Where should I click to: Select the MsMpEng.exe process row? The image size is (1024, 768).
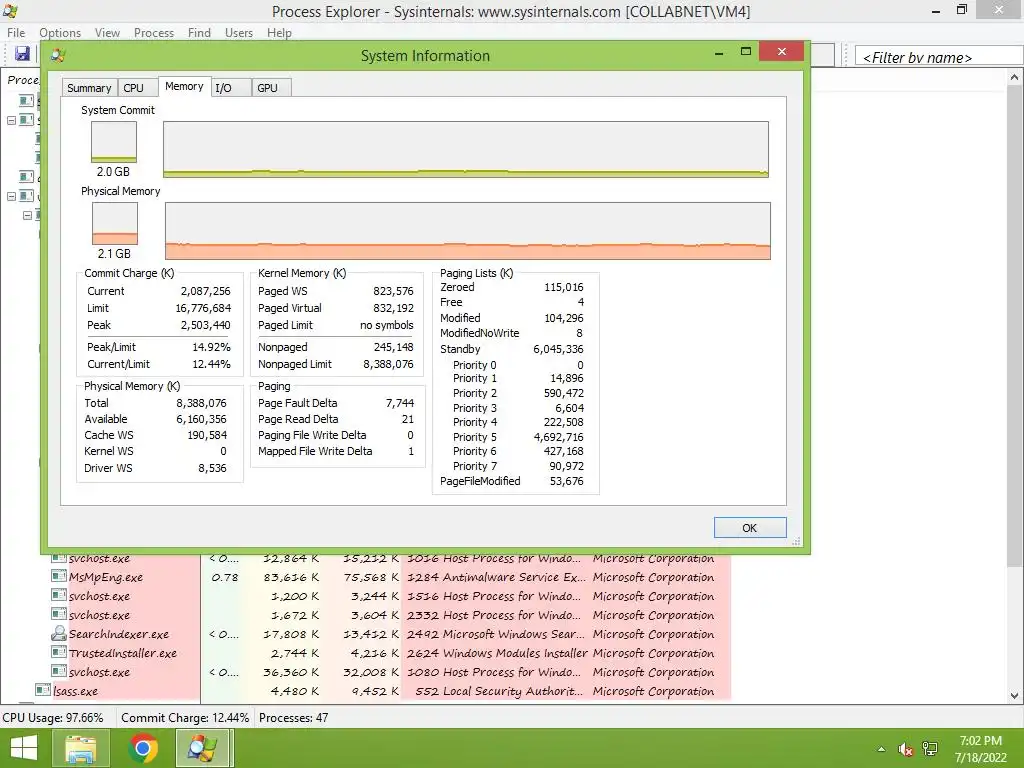coord(391,577)
